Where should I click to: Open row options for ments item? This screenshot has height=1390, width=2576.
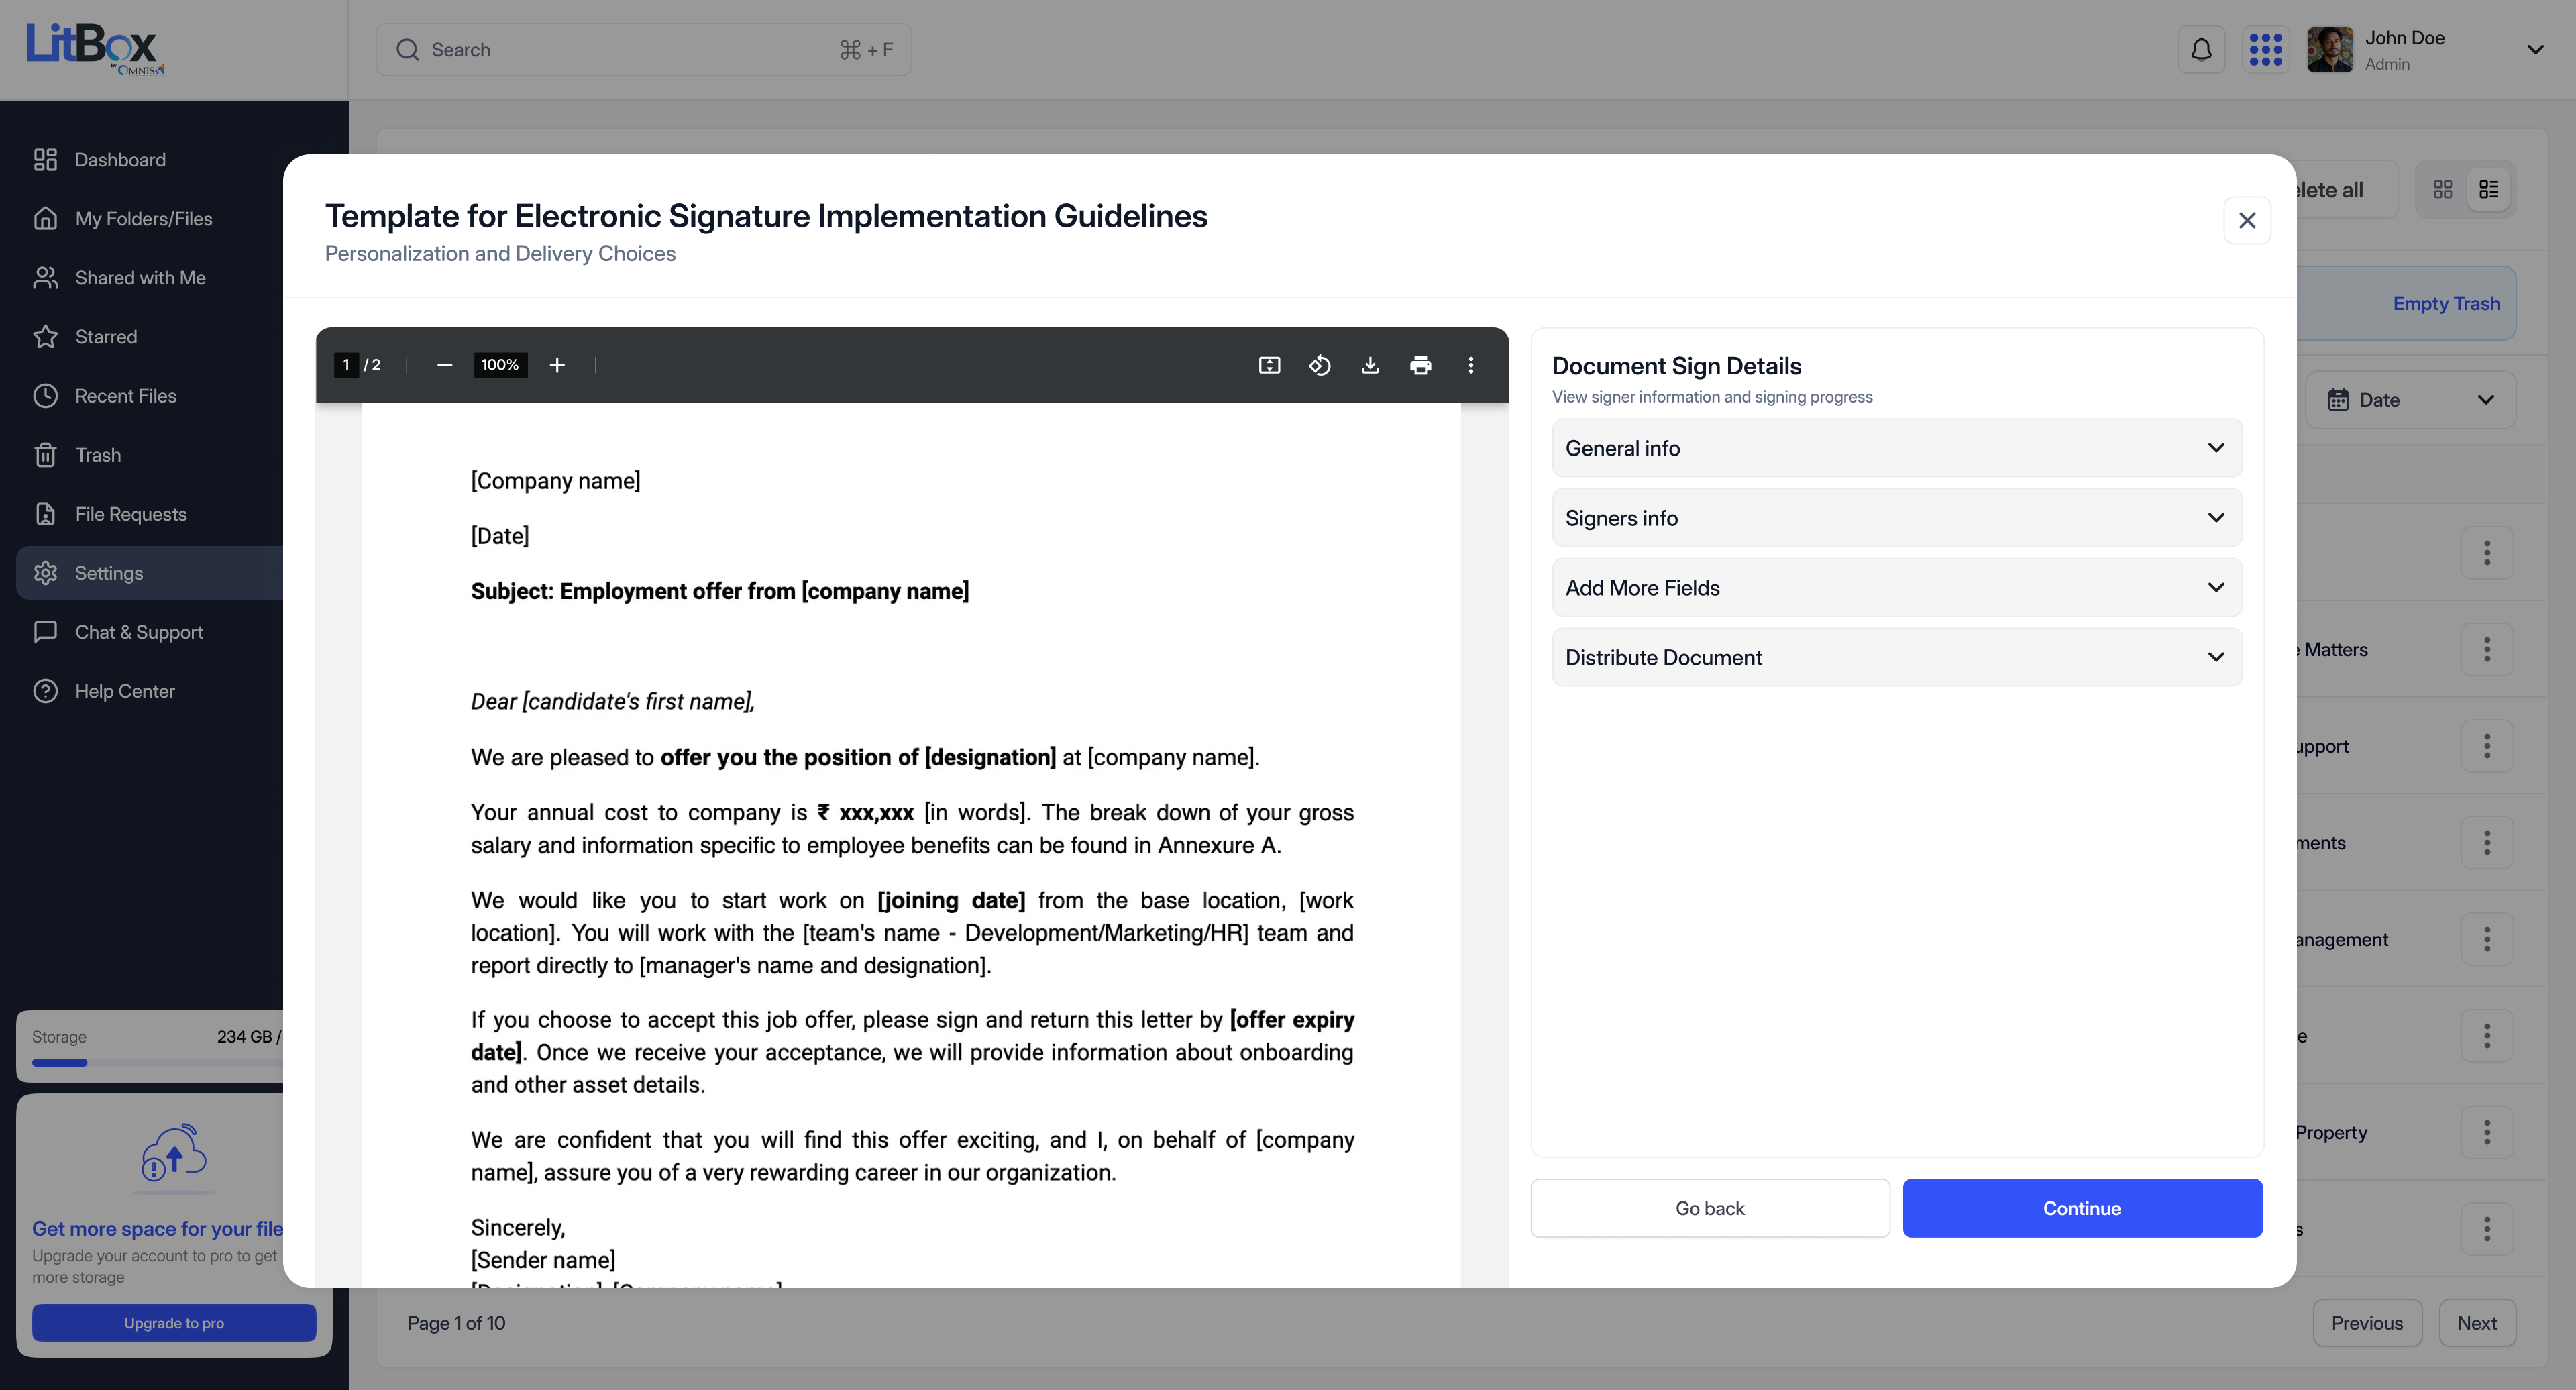pyautogui.click(x=2486, y=843)
